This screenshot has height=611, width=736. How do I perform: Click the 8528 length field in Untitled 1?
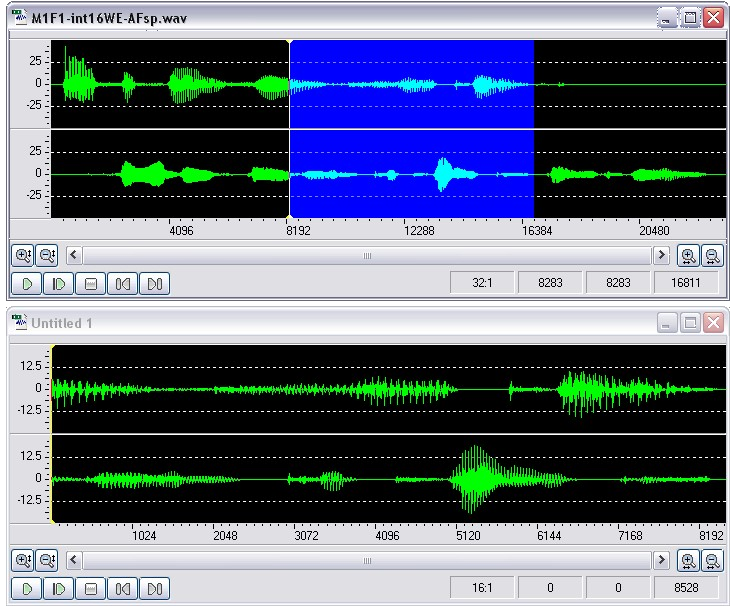pos(686,588)
